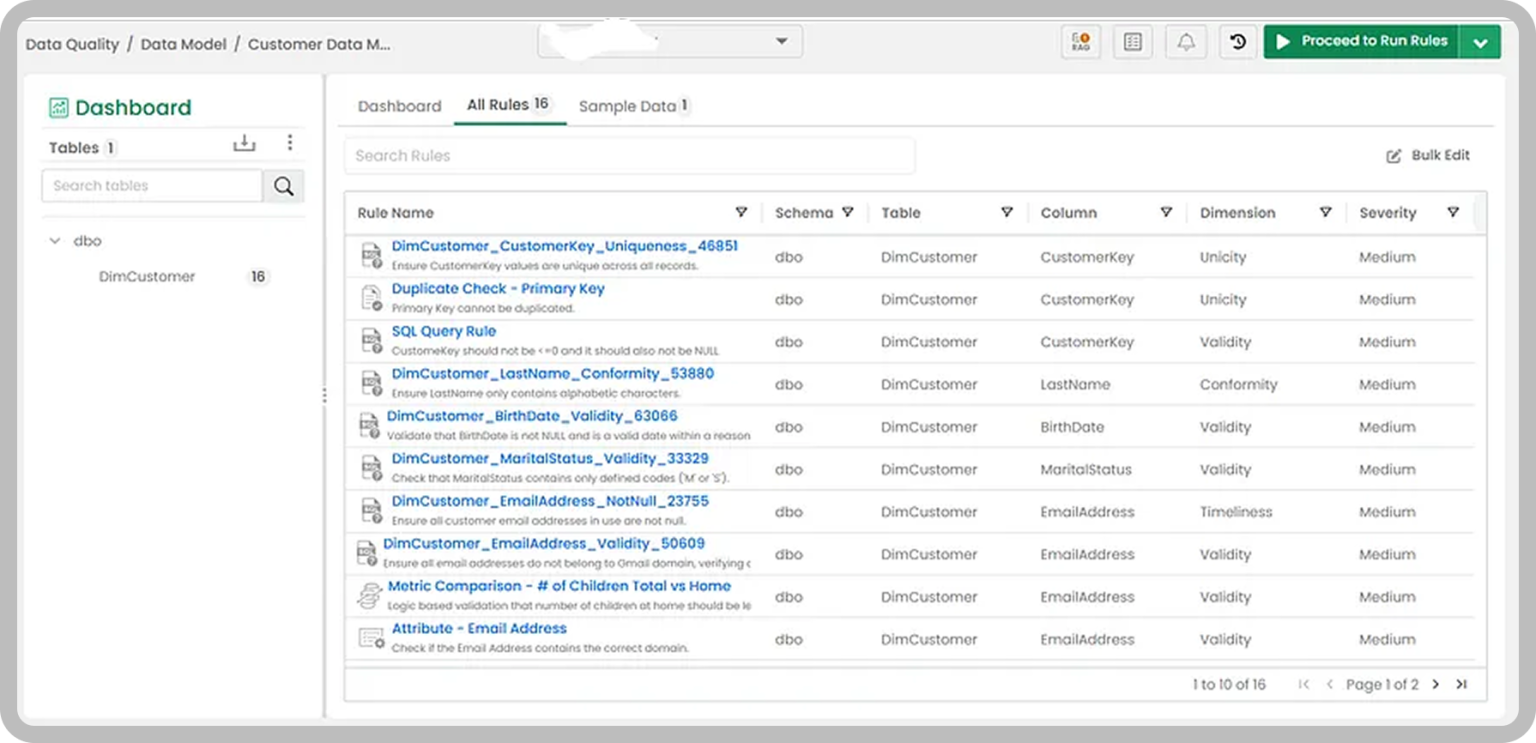Screen dimensions: 1536x743
Task: Filter the Severity column
Action: tap(1453, 212)
